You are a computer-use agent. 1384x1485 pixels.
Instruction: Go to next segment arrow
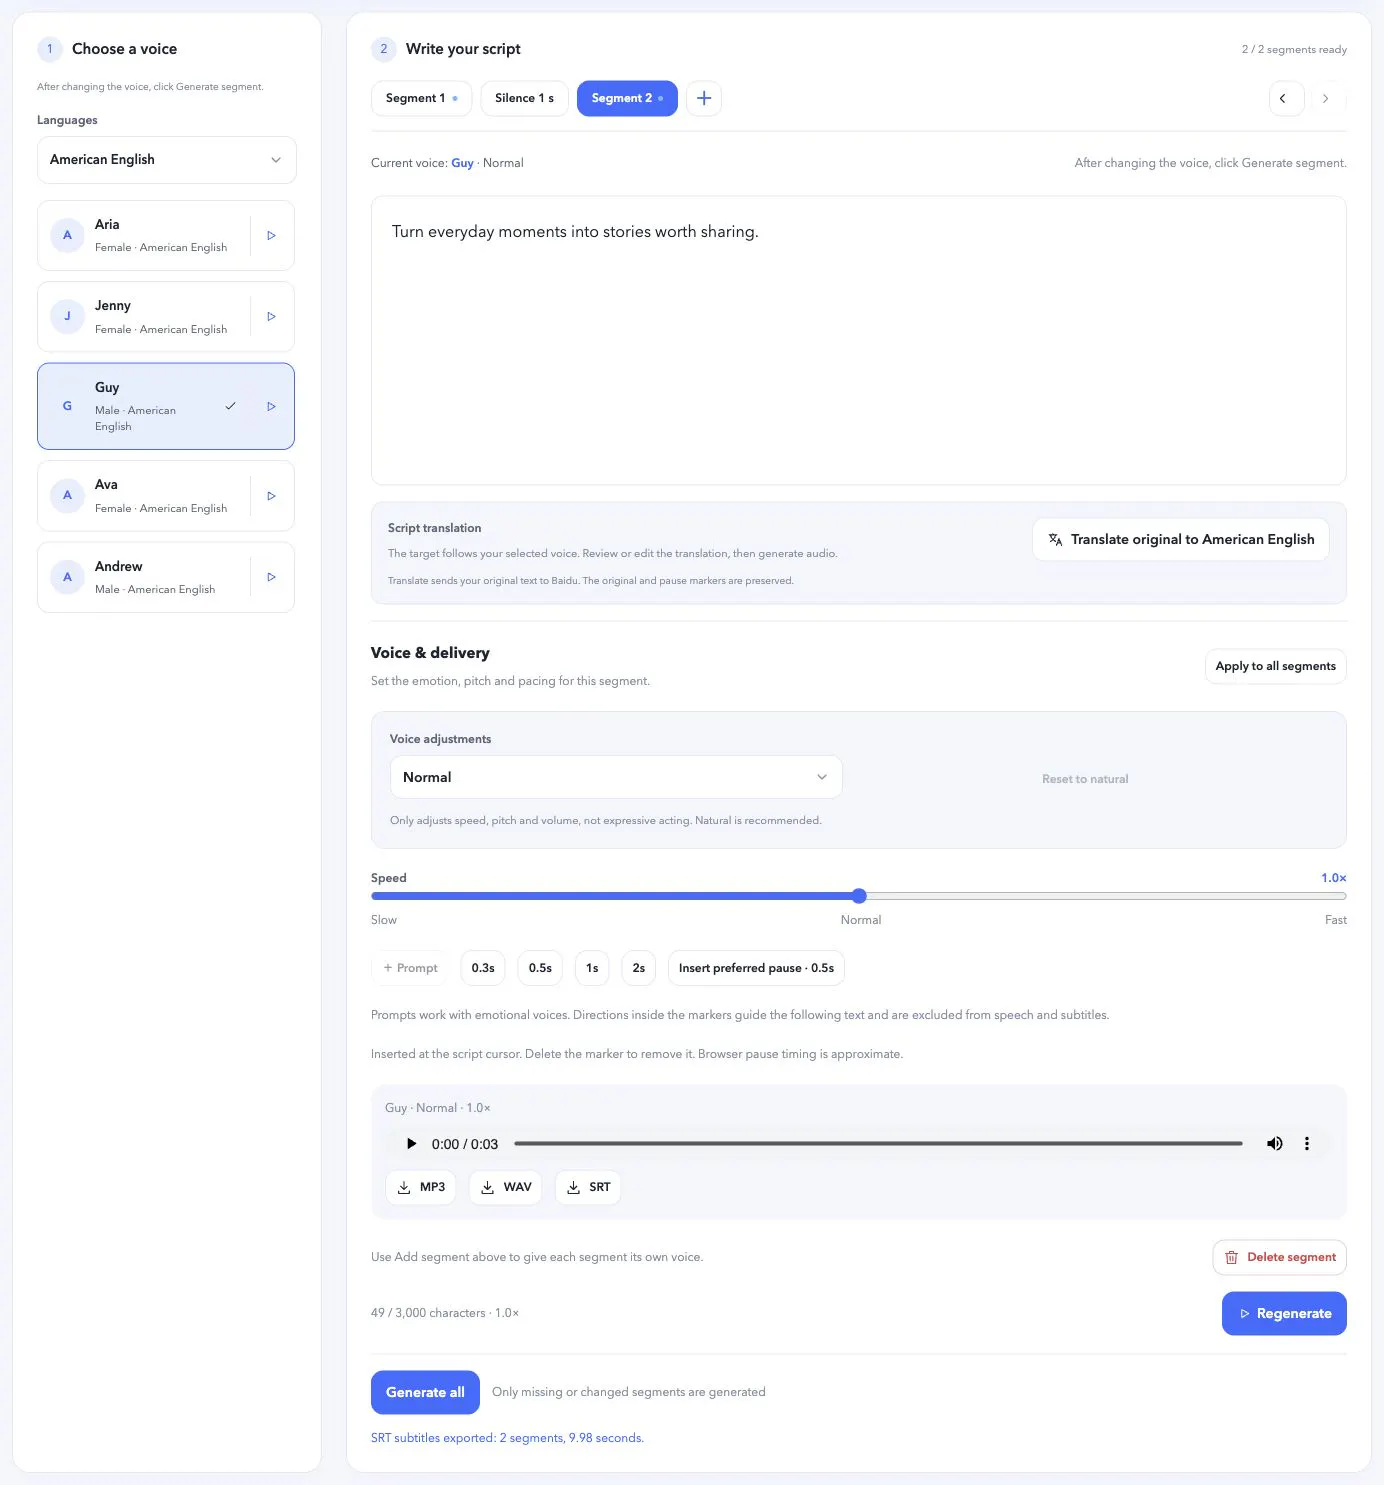coord(1326,98)
